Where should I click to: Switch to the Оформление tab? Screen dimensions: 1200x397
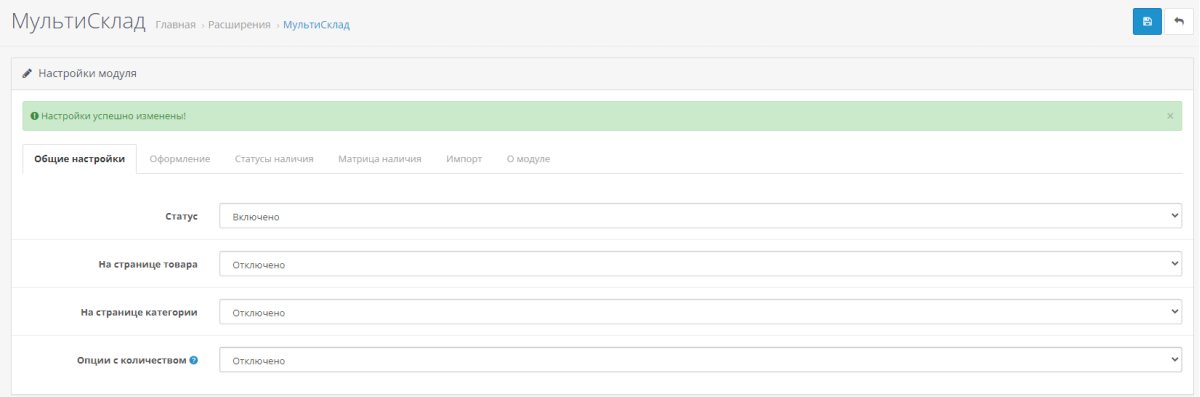pyautogui.click(x=180, y=159)
